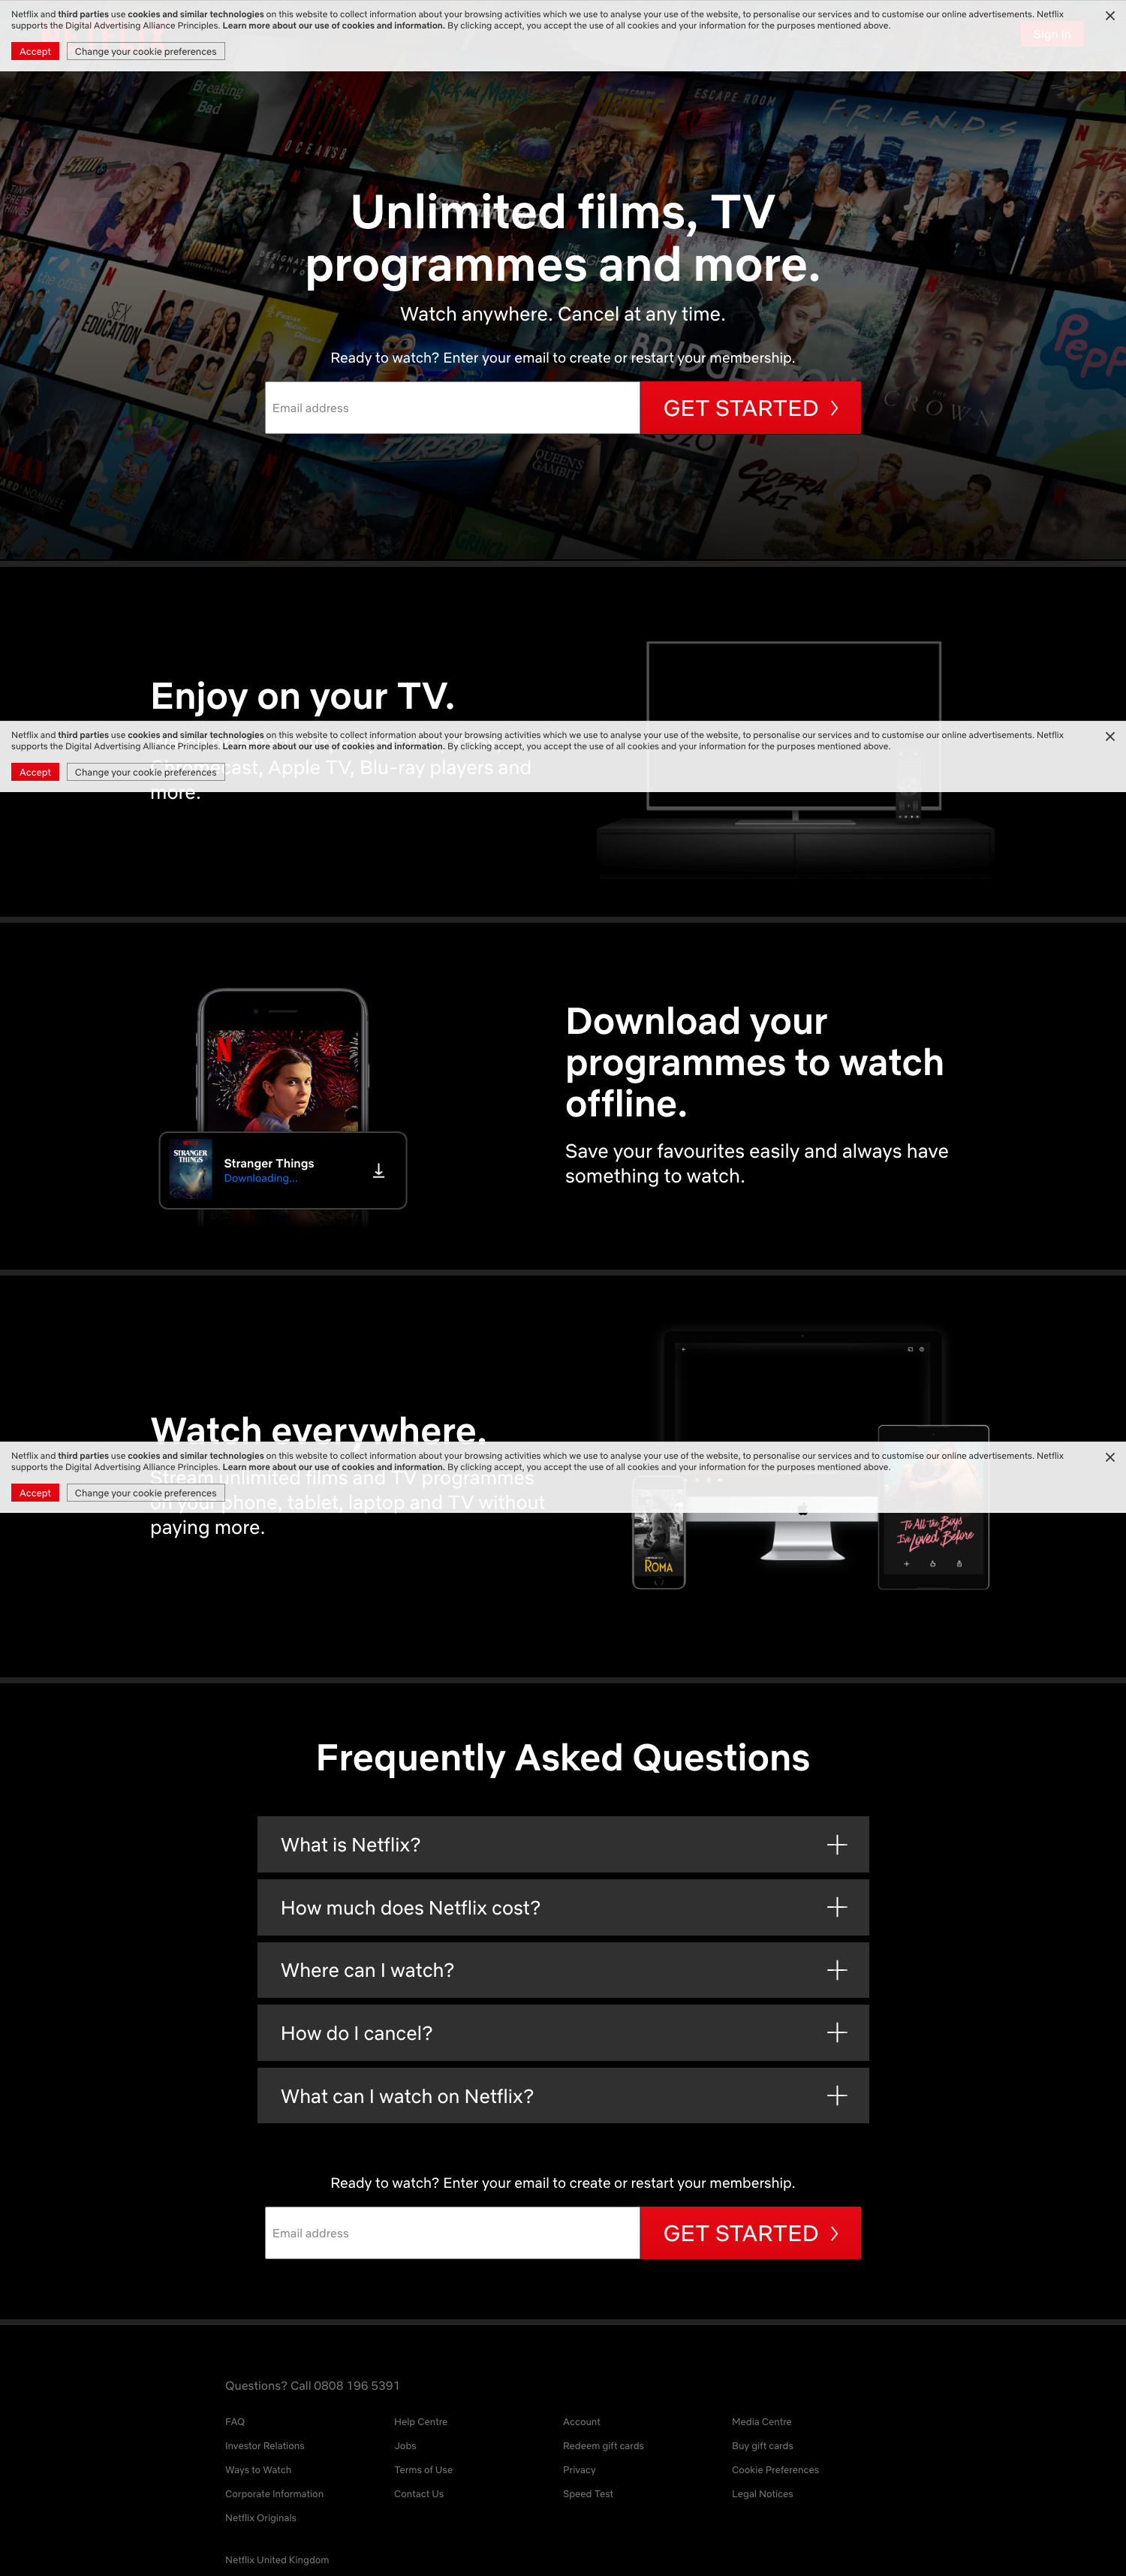Read the Terms of Use link
1126x2576 pixels.
click(x=423, y=2470)
